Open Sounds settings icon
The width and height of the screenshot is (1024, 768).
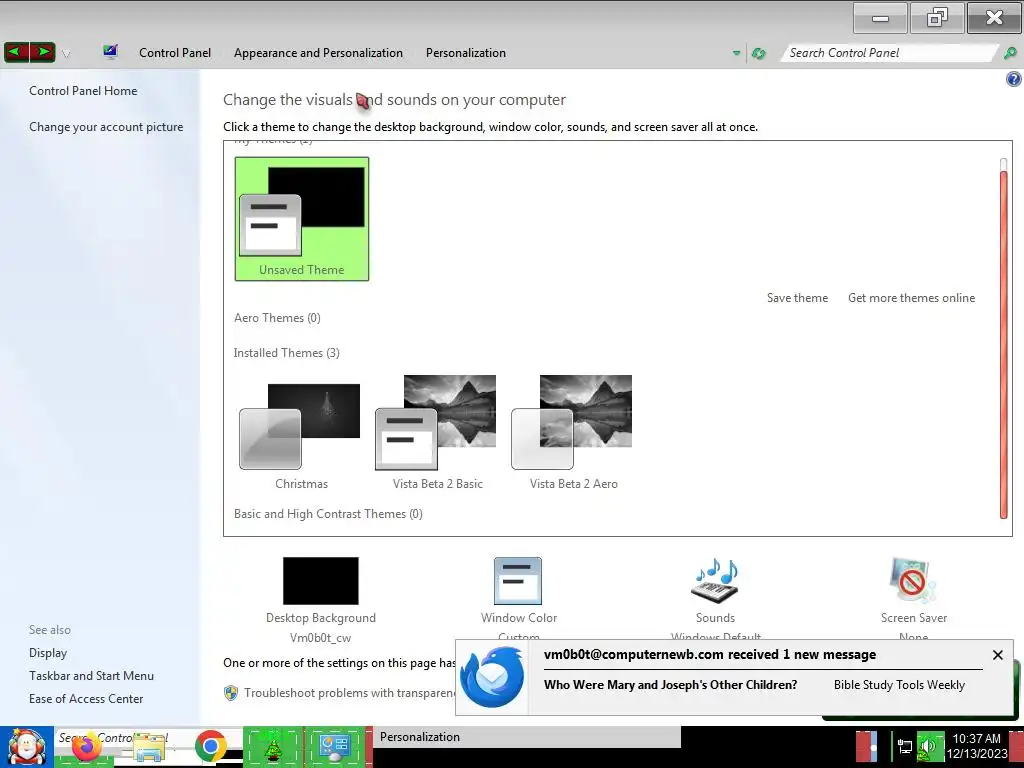714,581
